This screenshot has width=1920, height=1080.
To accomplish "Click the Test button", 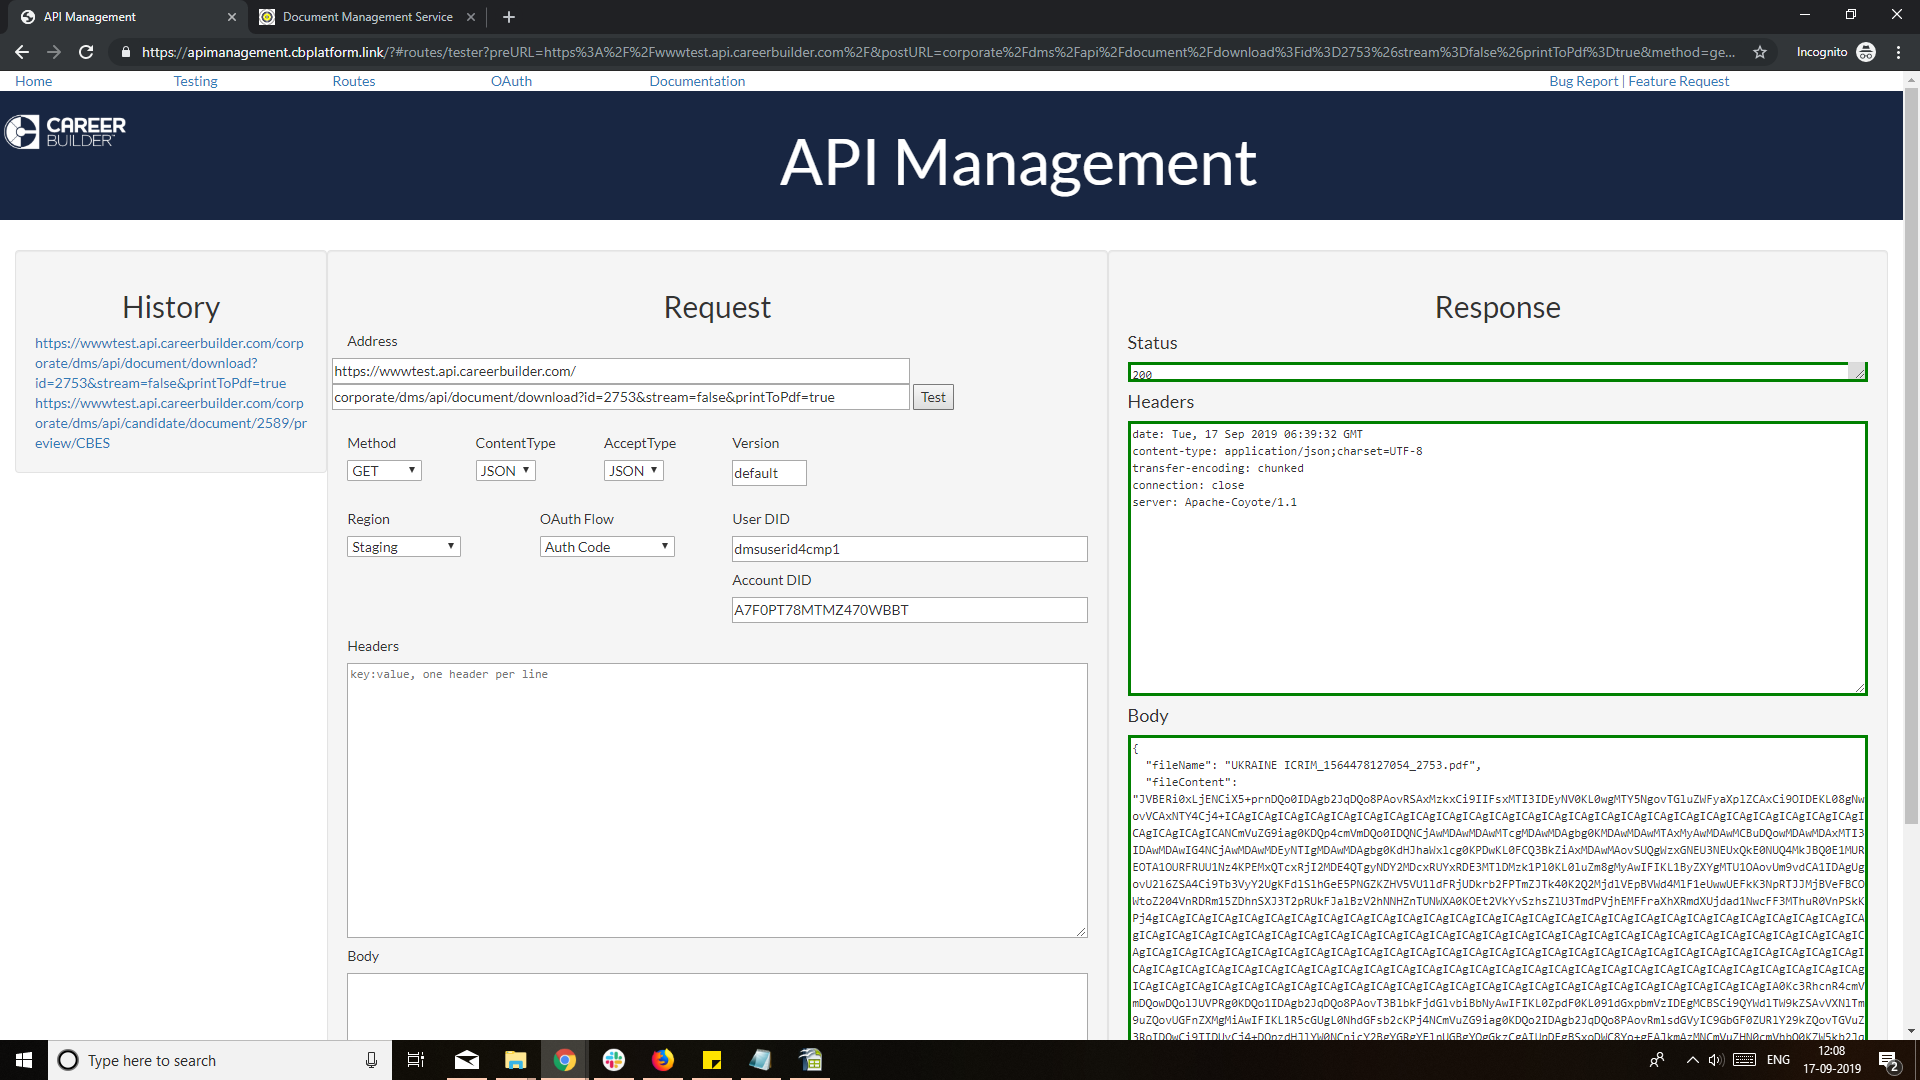I will [x=933, y=397].
